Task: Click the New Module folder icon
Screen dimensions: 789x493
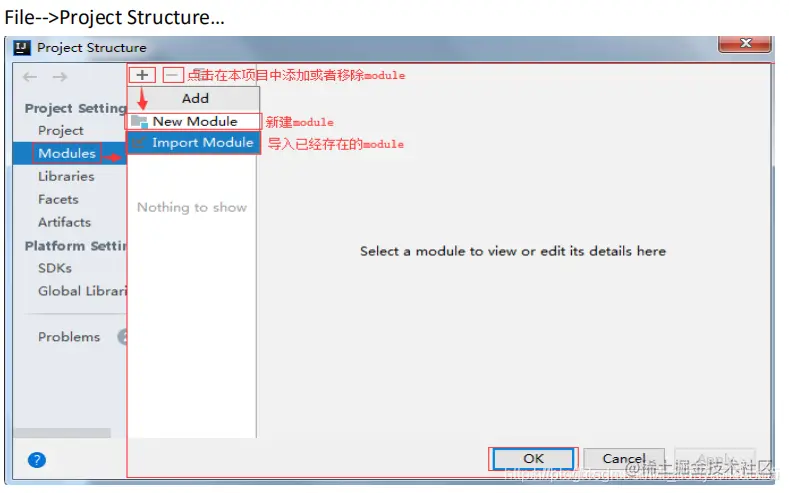Action: [x=139, y=121]
